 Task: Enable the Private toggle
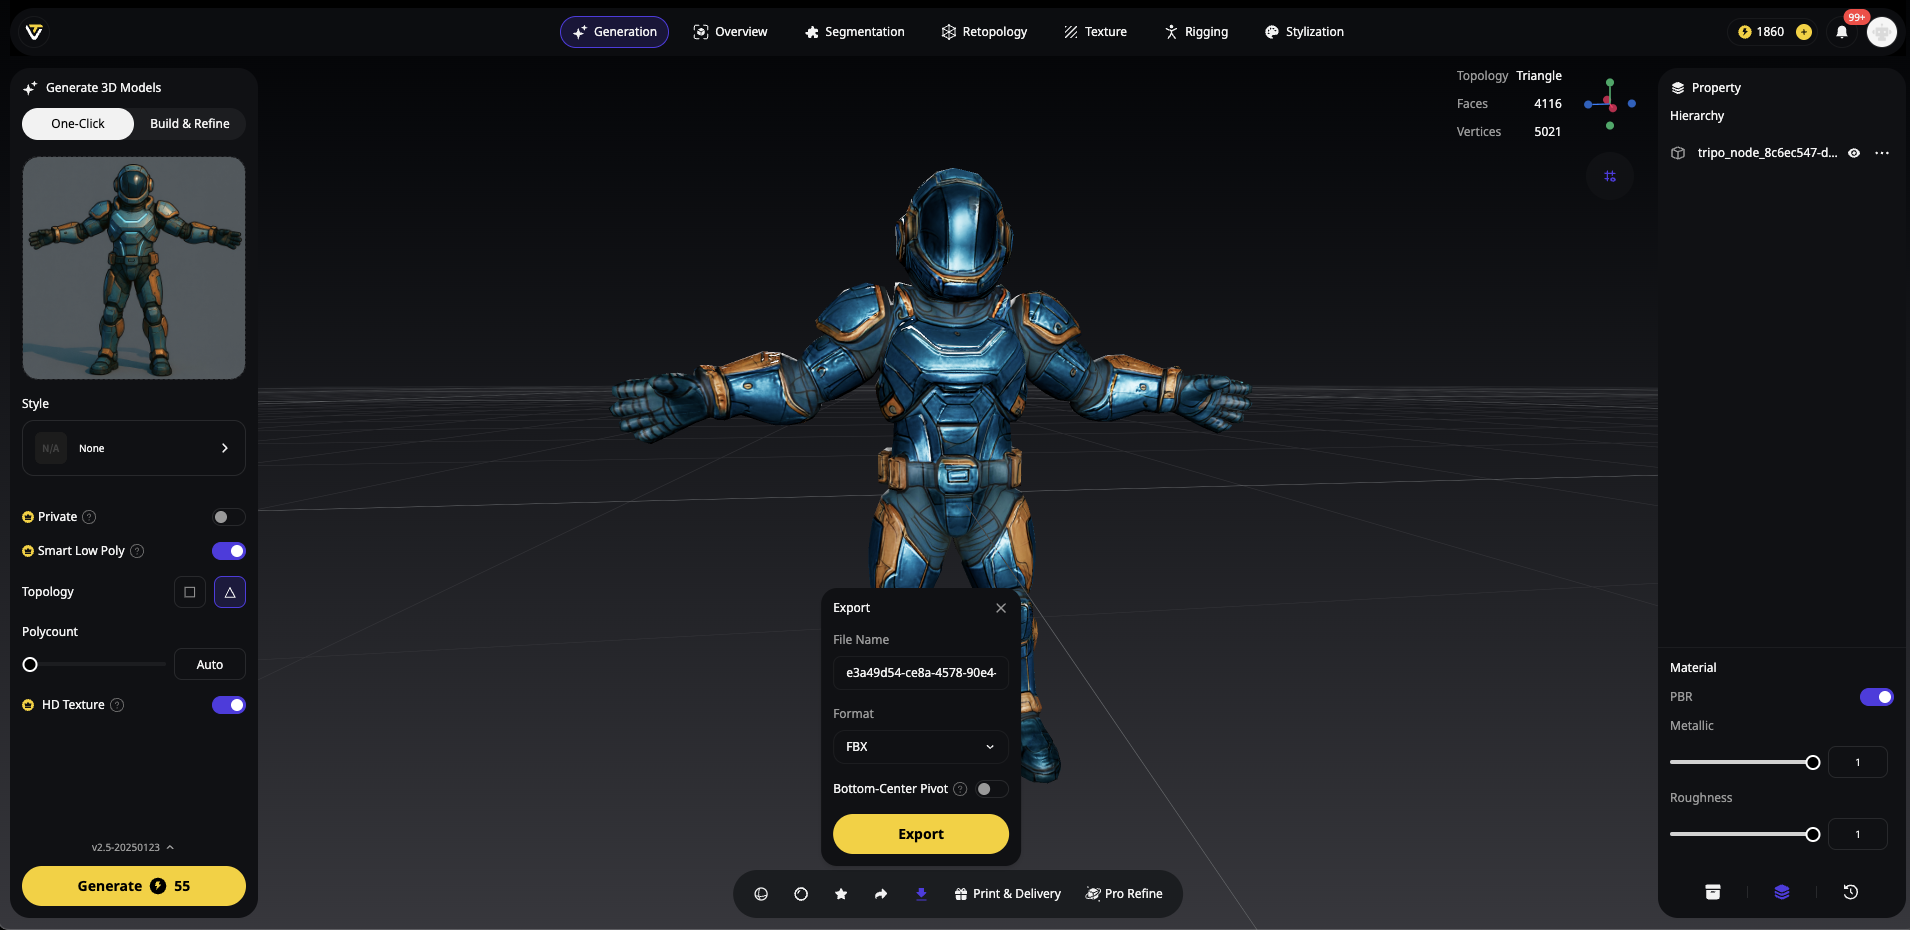[x=228, y=517]
